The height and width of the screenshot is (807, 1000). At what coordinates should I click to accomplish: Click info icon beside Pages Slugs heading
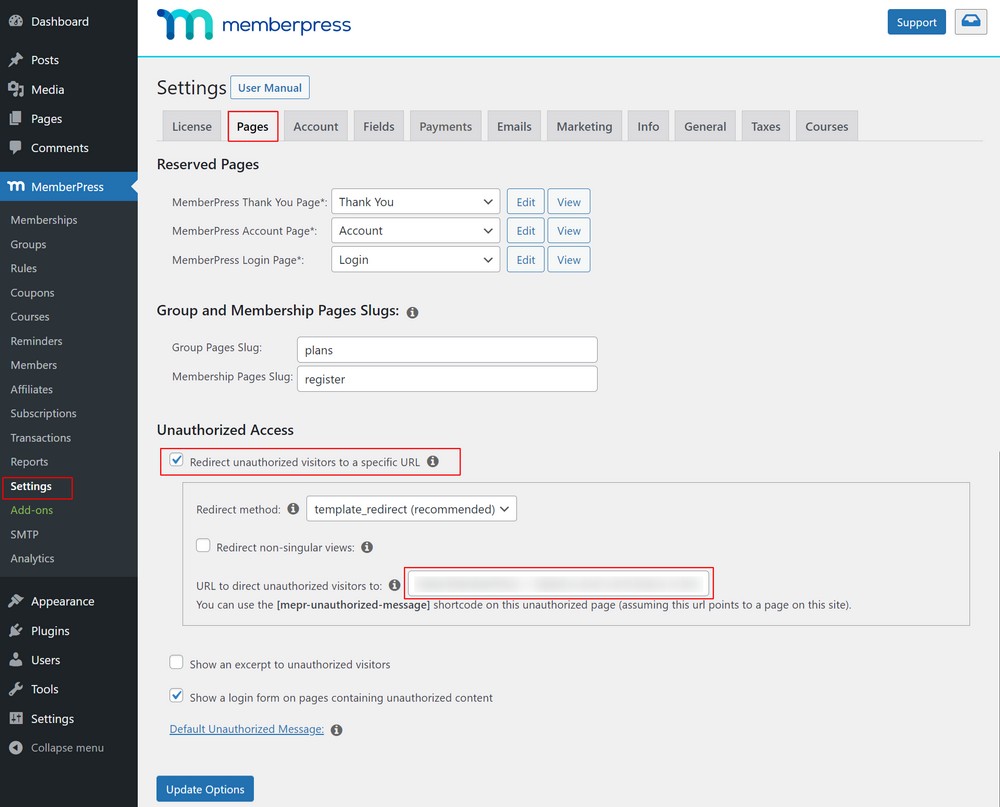pos(413,312)
